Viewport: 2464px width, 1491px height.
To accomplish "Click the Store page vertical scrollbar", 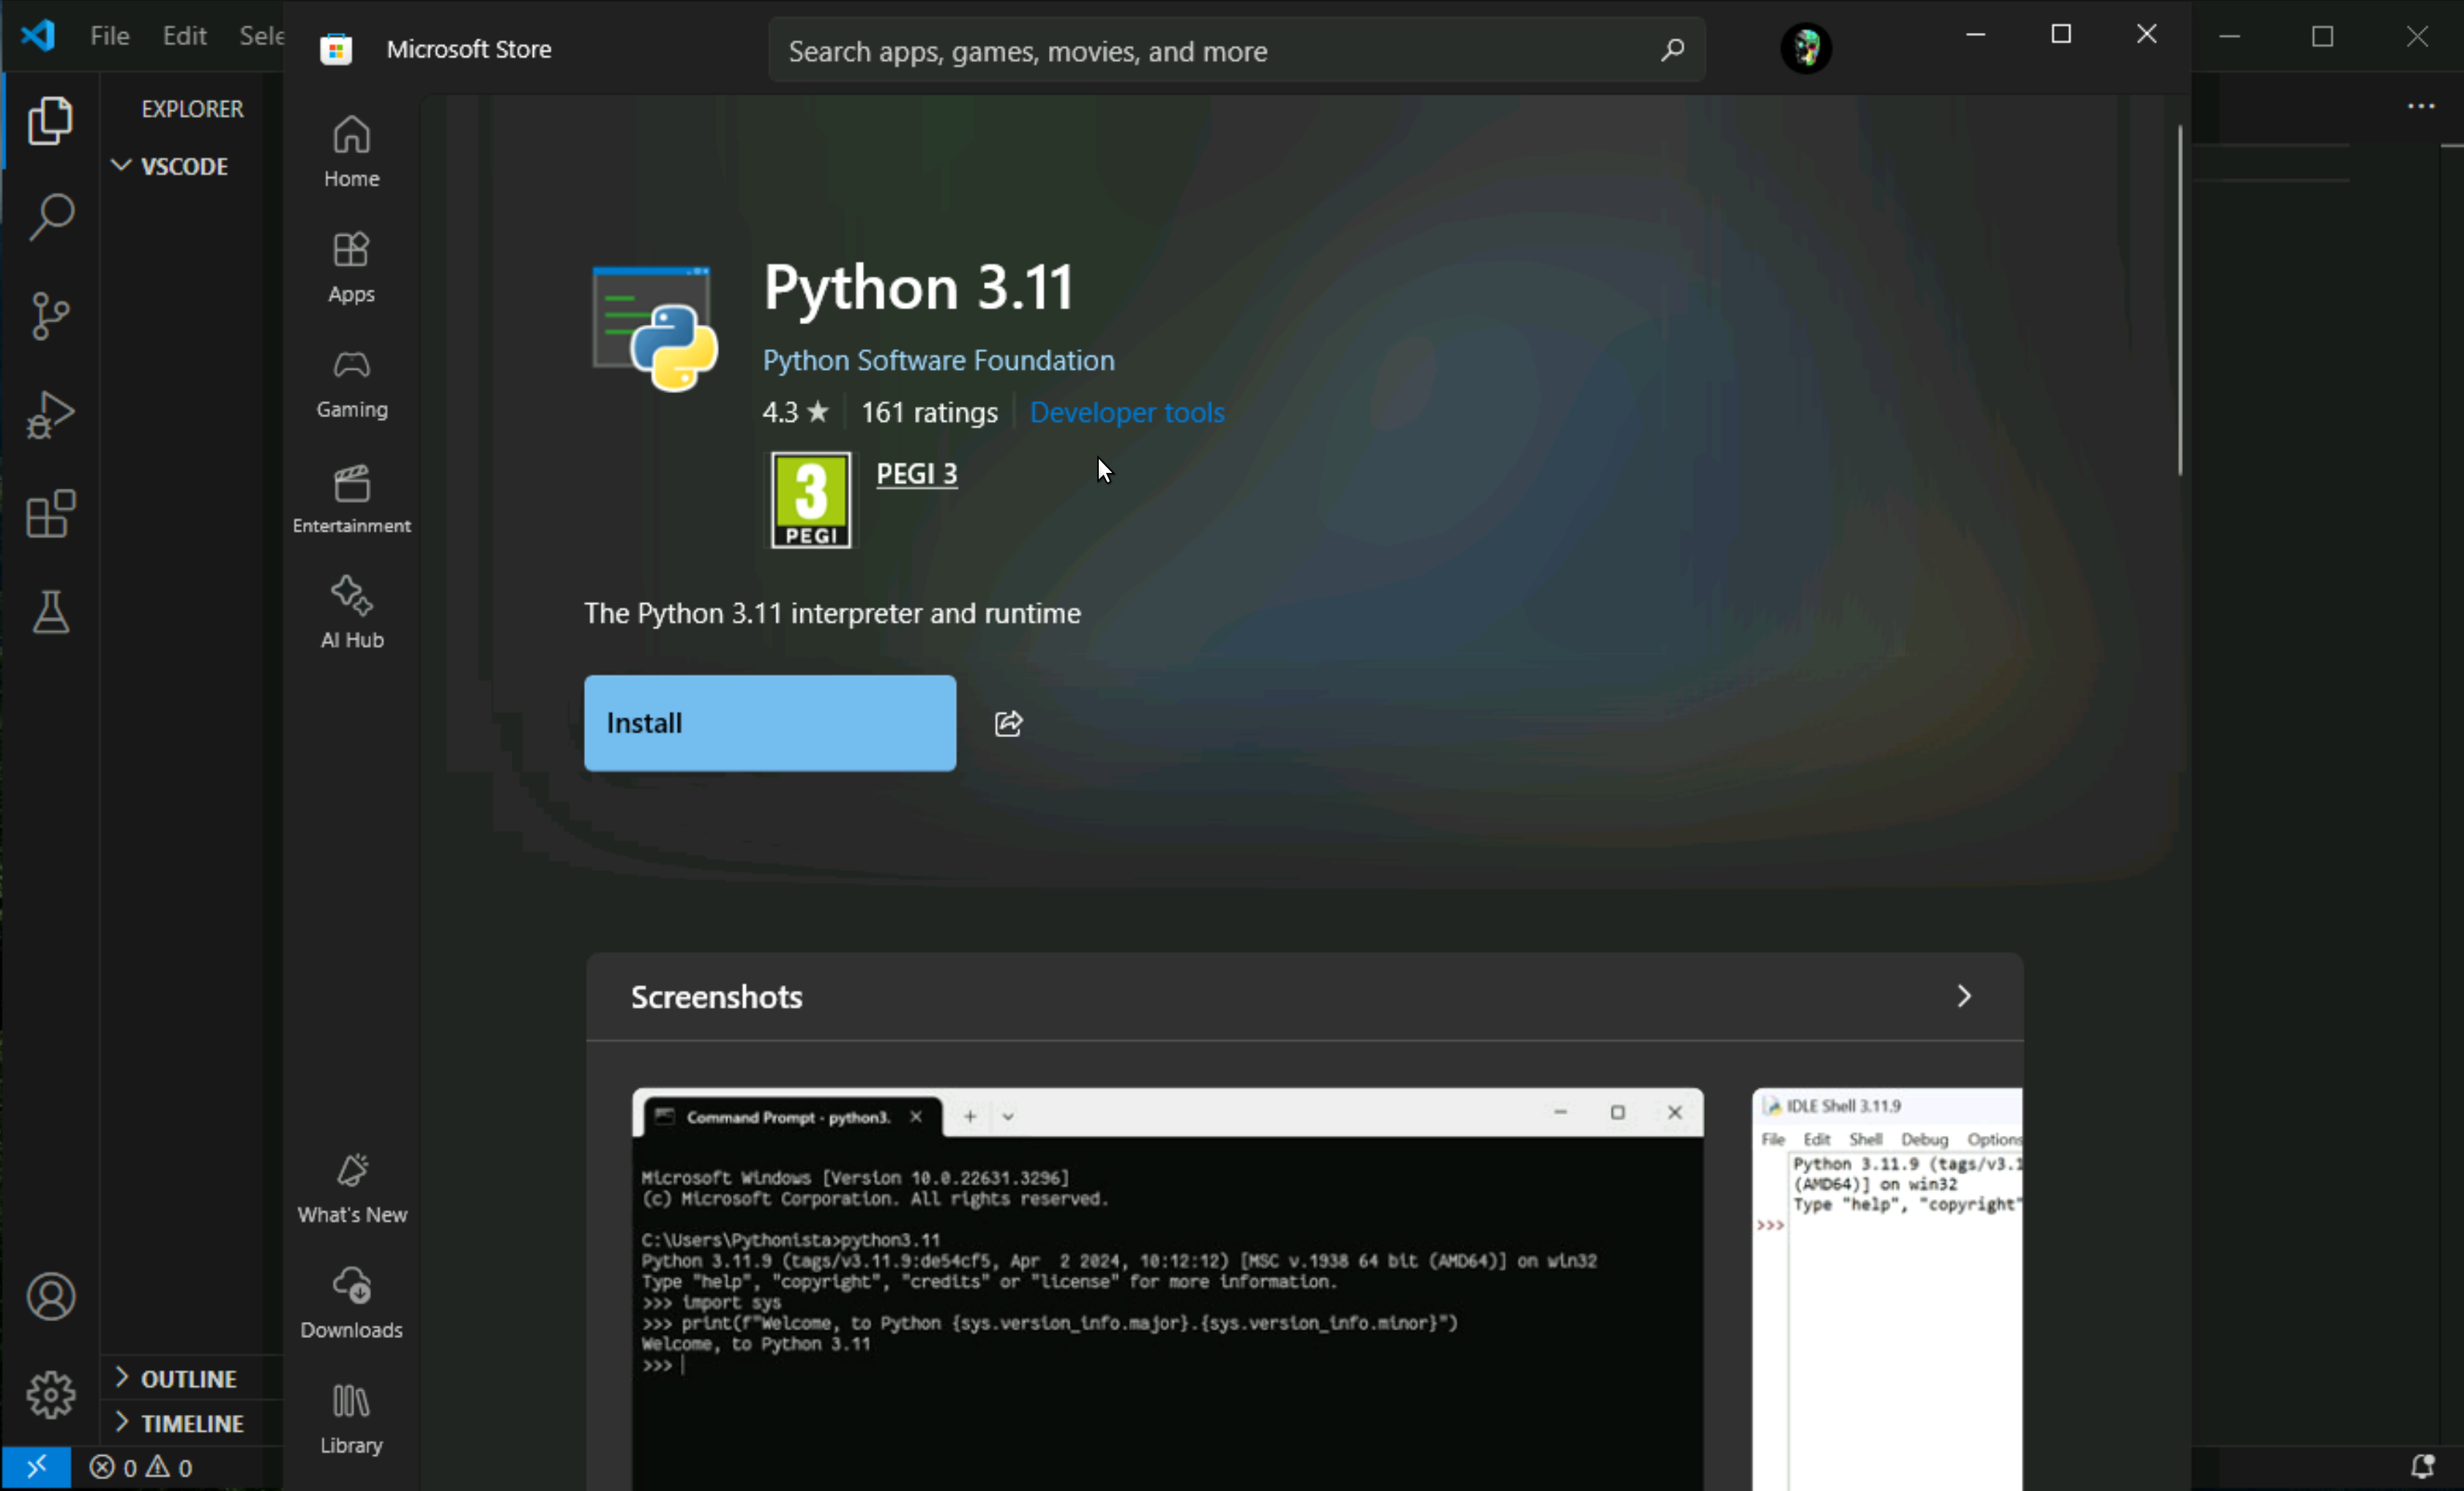I will [x=2180, y=300].
